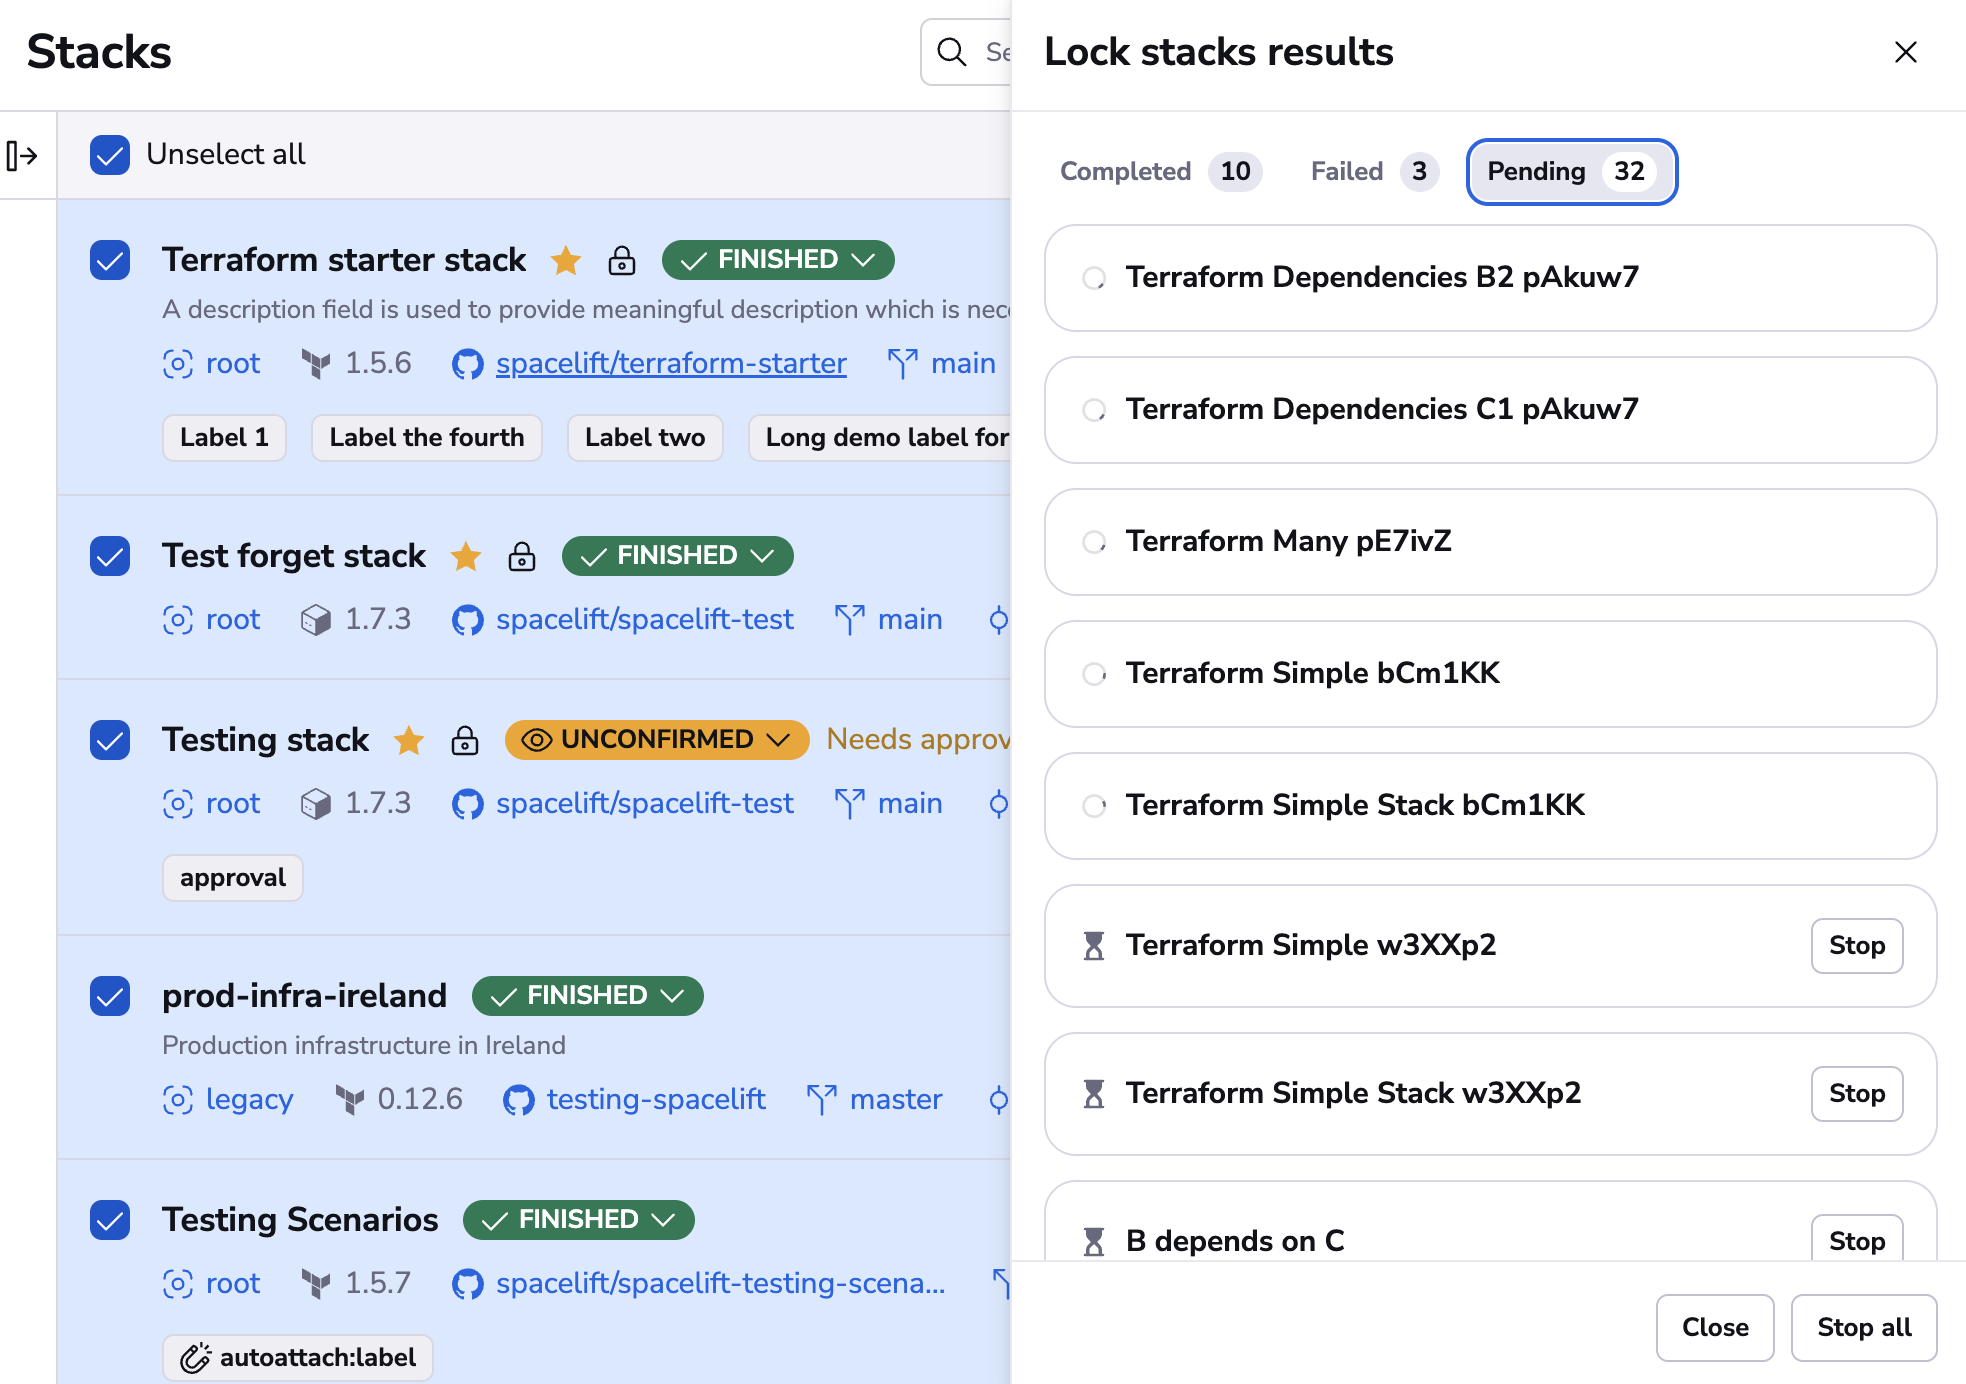
Task: Click the lock icon beside Test forget stack
Action: pyautogui.click(x=522, y=556)
